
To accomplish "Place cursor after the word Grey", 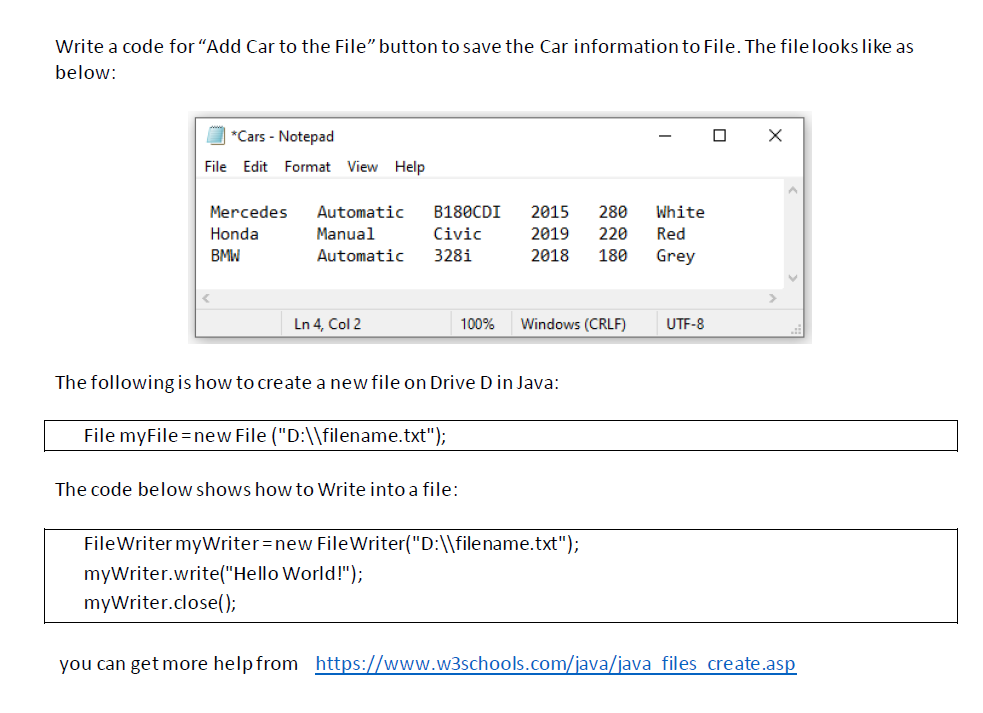I will (x=698, y=256).
